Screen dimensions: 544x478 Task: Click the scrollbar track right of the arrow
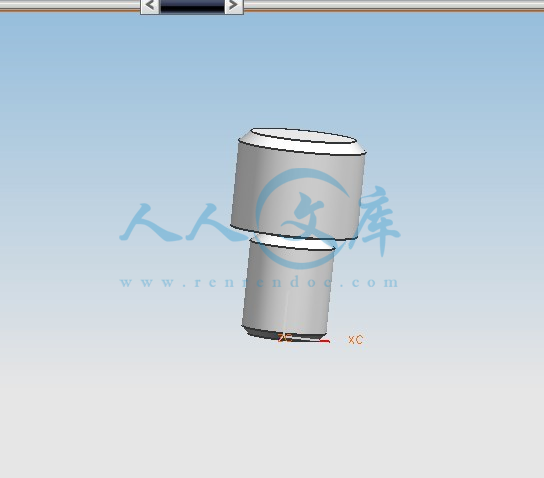(x=393, y=6)
